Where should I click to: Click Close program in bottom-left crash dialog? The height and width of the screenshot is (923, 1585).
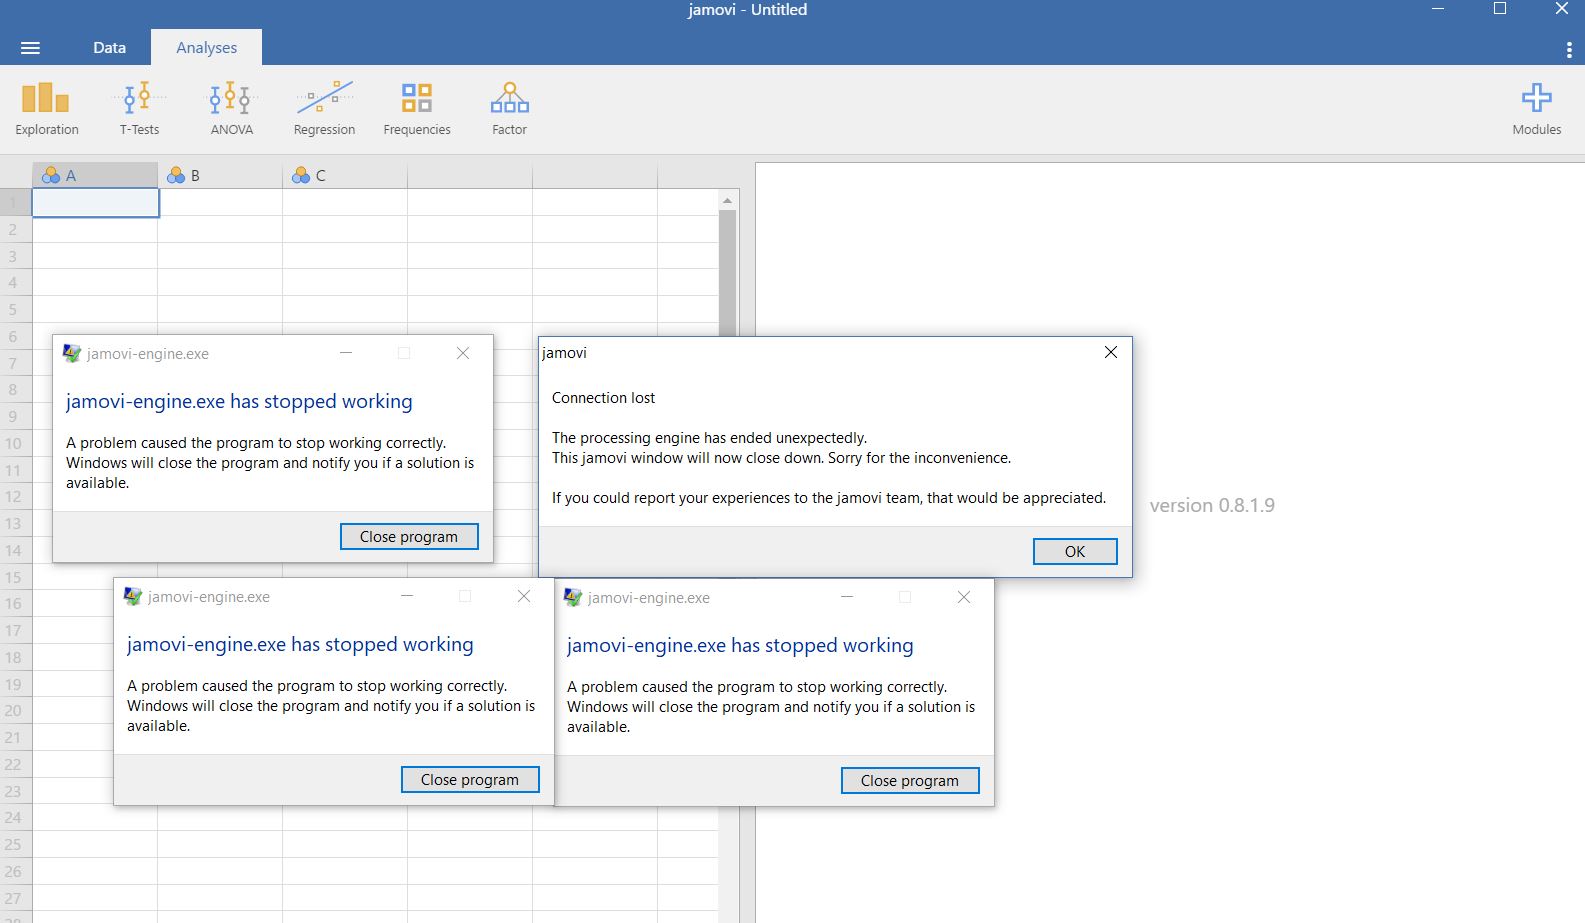point(470,779)
